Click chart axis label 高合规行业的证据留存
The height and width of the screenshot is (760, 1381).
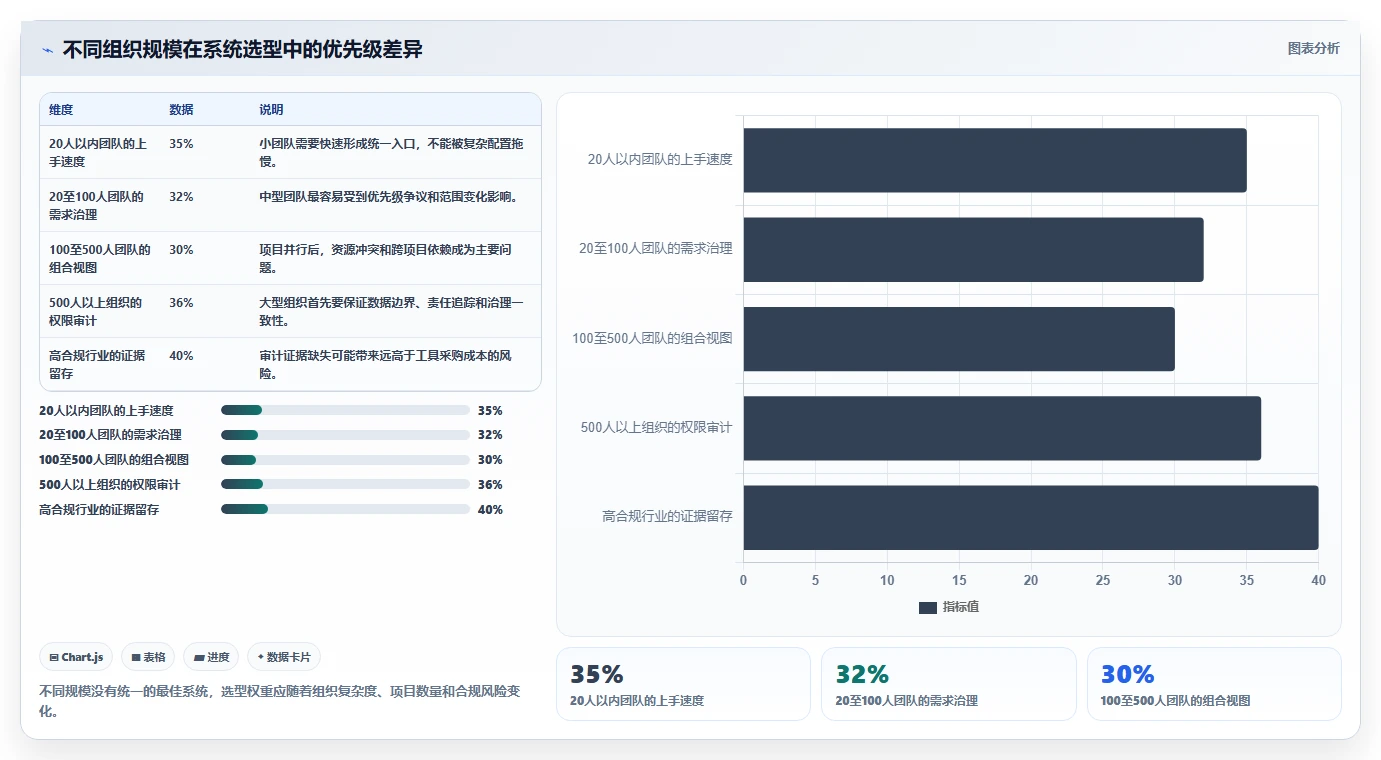point(667,517)
